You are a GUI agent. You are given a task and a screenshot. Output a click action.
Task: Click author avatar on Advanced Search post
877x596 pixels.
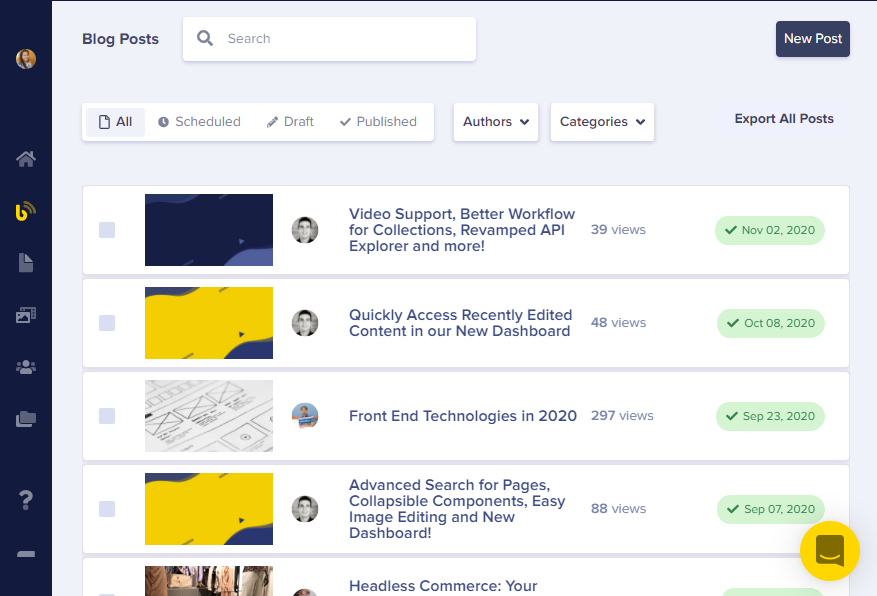point(305,509)
